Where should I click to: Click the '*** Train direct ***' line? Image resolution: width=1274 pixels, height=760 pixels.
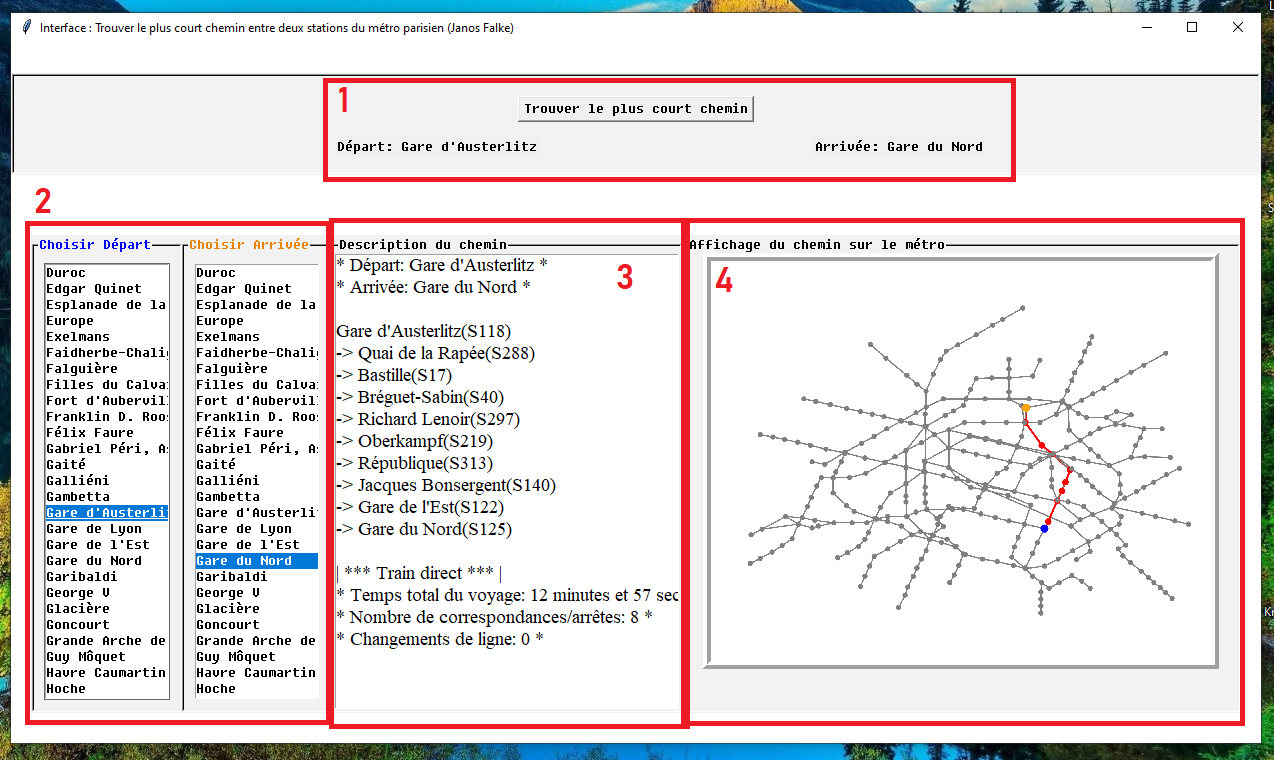pyautogui.click(x=419, y=573)
